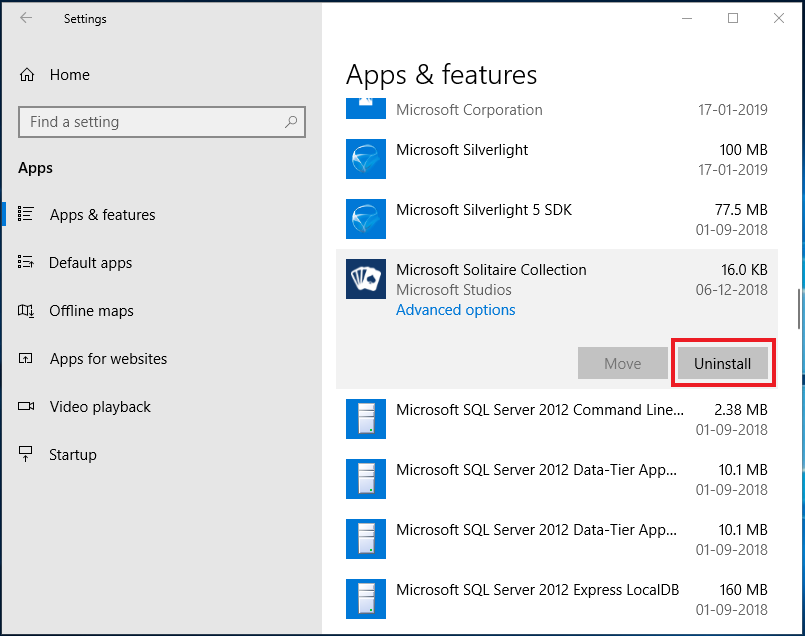The image size is (805, 636).
Task: Click the Microsoft Silverlight app icon
Action: 366,159
